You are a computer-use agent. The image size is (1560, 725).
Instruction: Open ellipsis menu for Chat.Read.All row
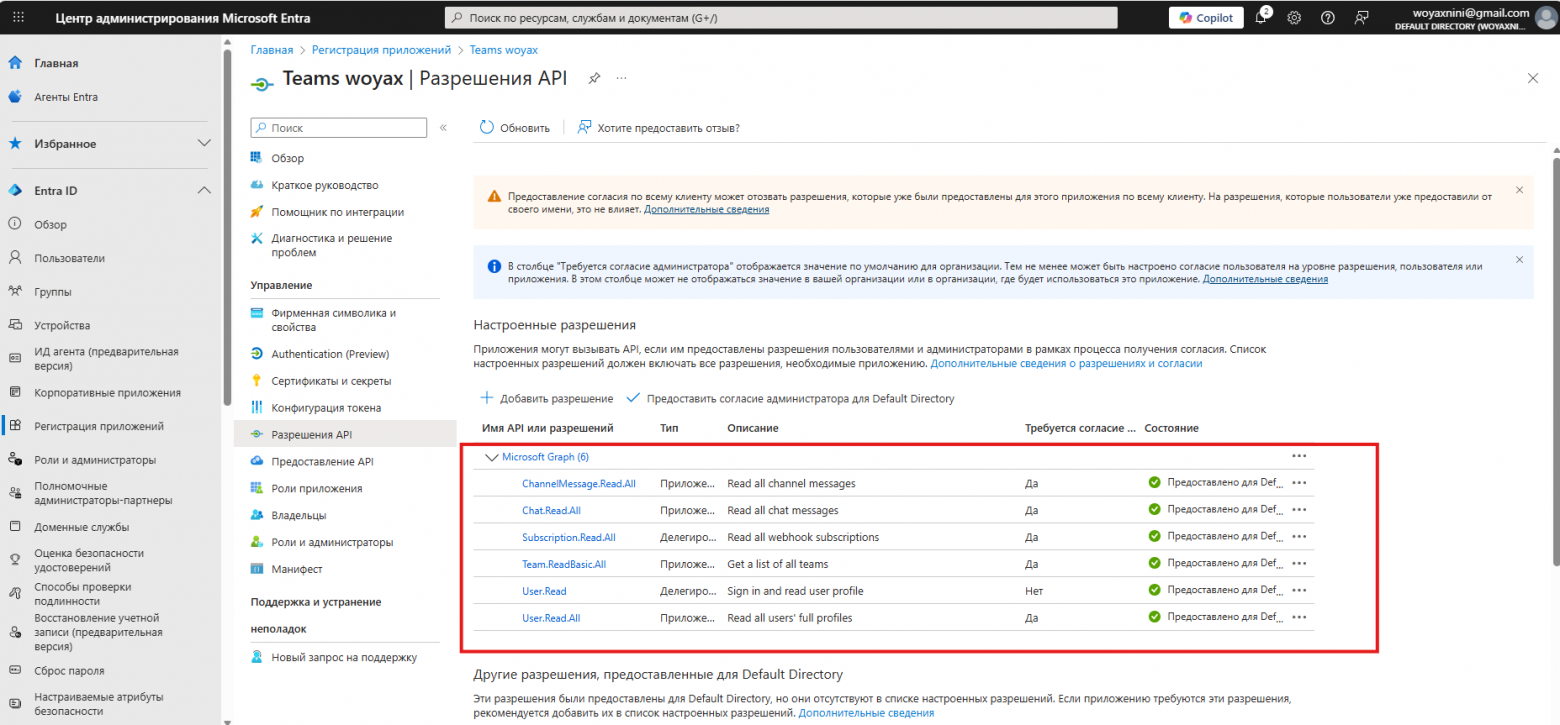tap(1299, 510)
